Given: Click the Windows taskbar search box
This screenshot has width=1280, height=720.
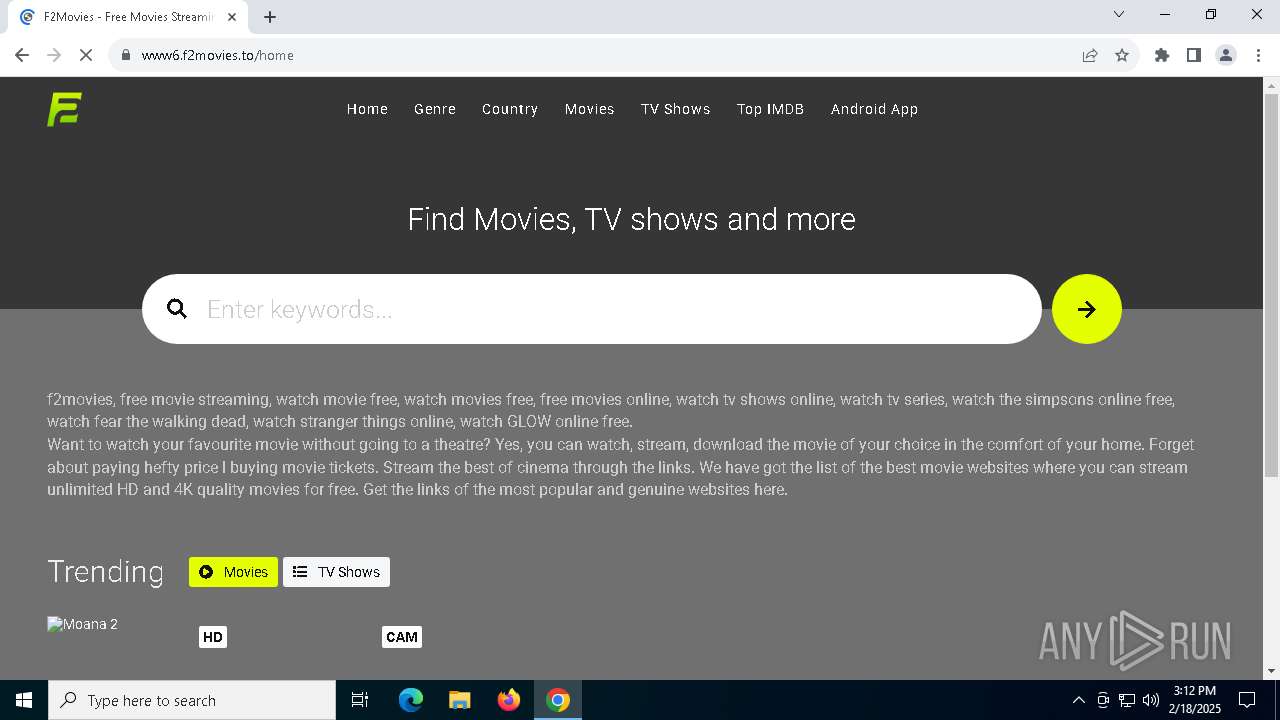Looking at the screenshot, I should (x=192, y=700).
